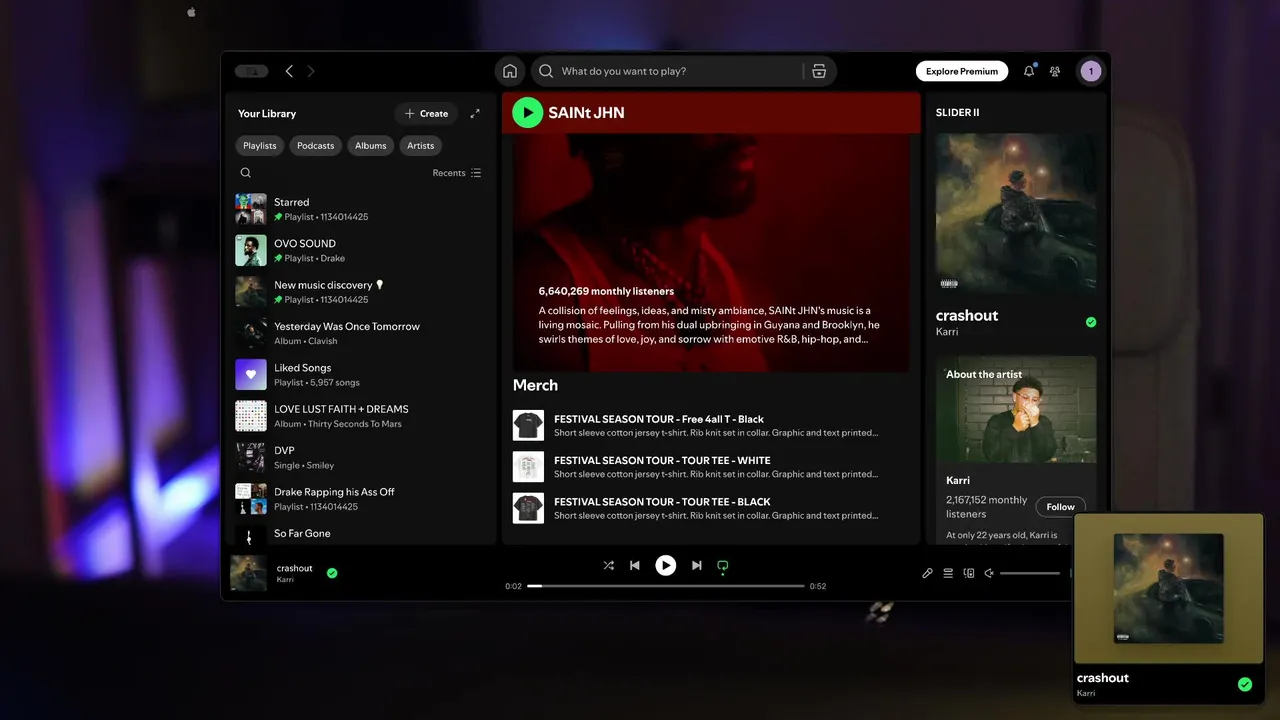Open the OVO SOUND playlist
The width and height of the screenshot is (1280, 720).
(x=360, y=250)
